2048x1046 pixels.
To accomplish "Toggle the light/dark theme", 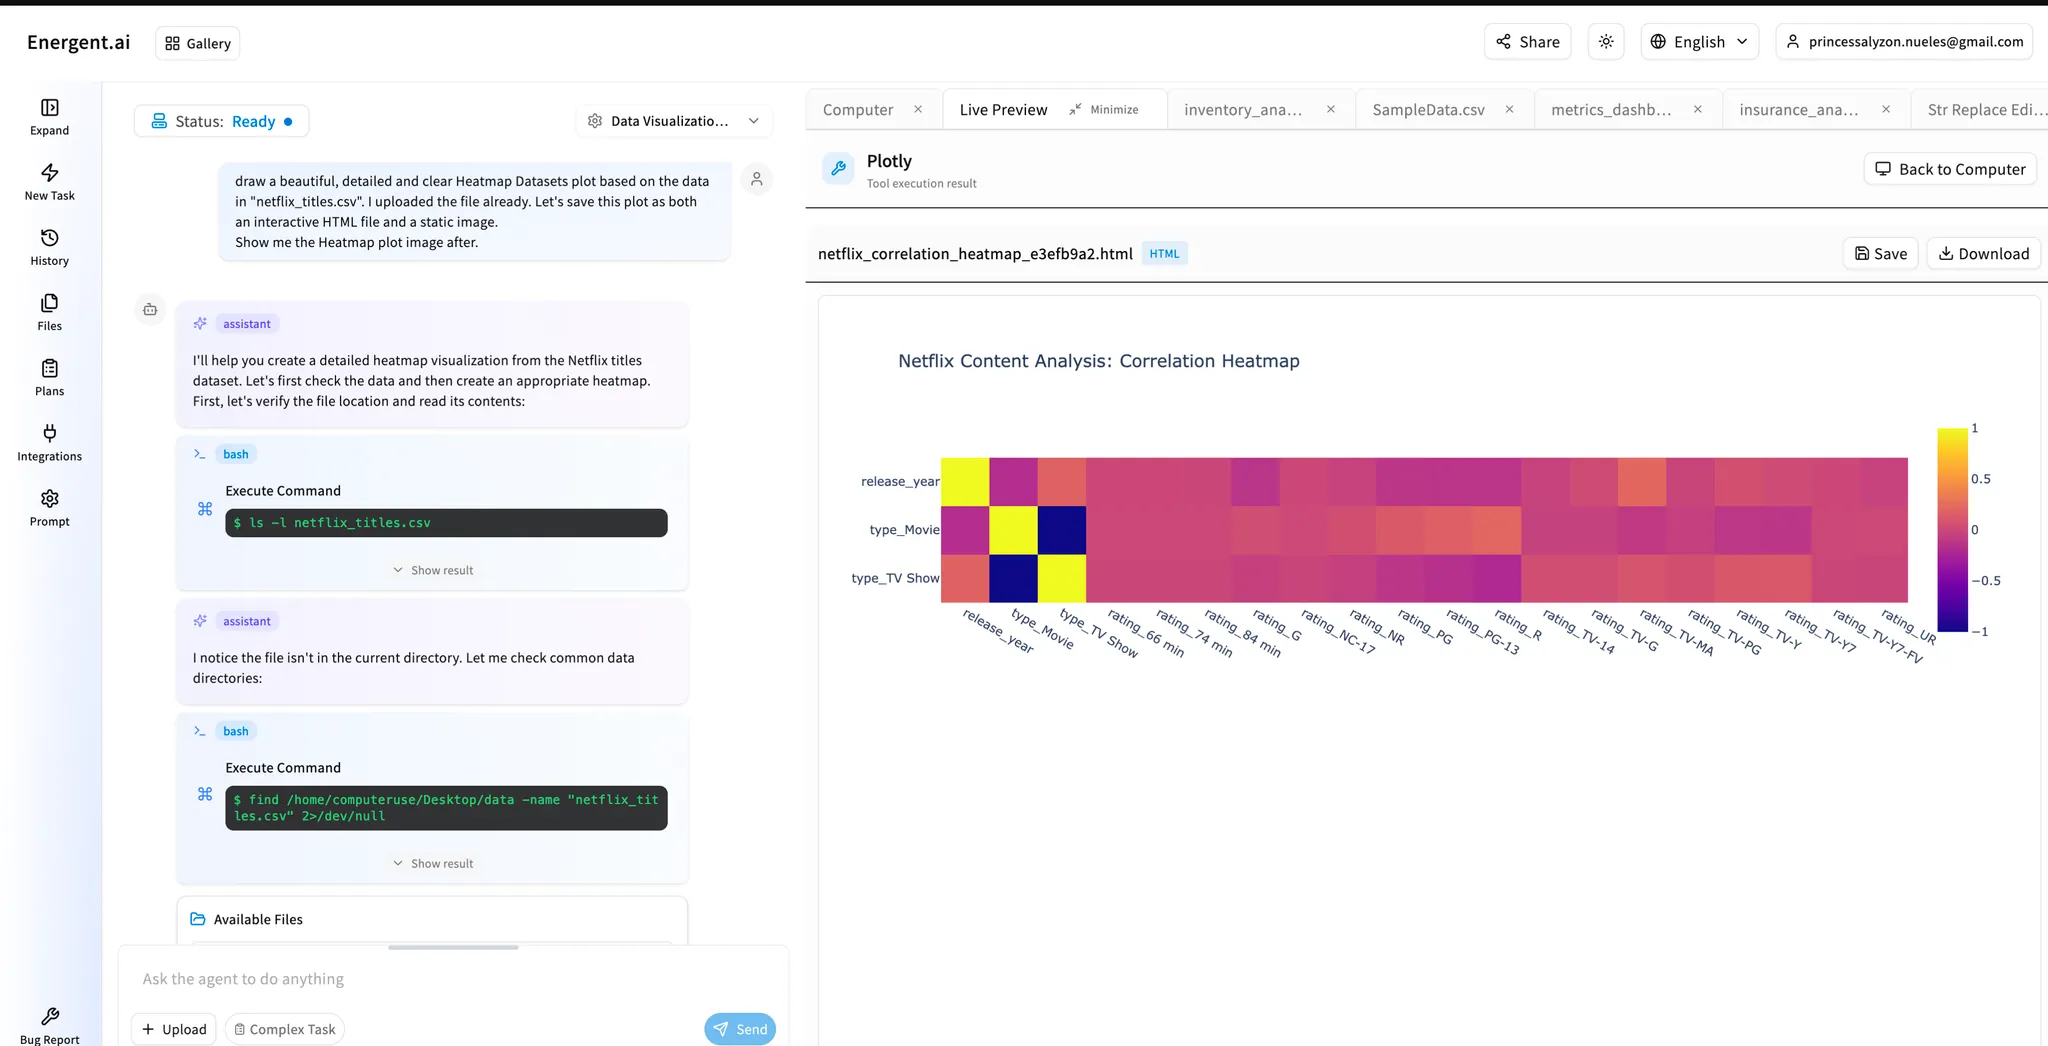I will coord(1605,41).
